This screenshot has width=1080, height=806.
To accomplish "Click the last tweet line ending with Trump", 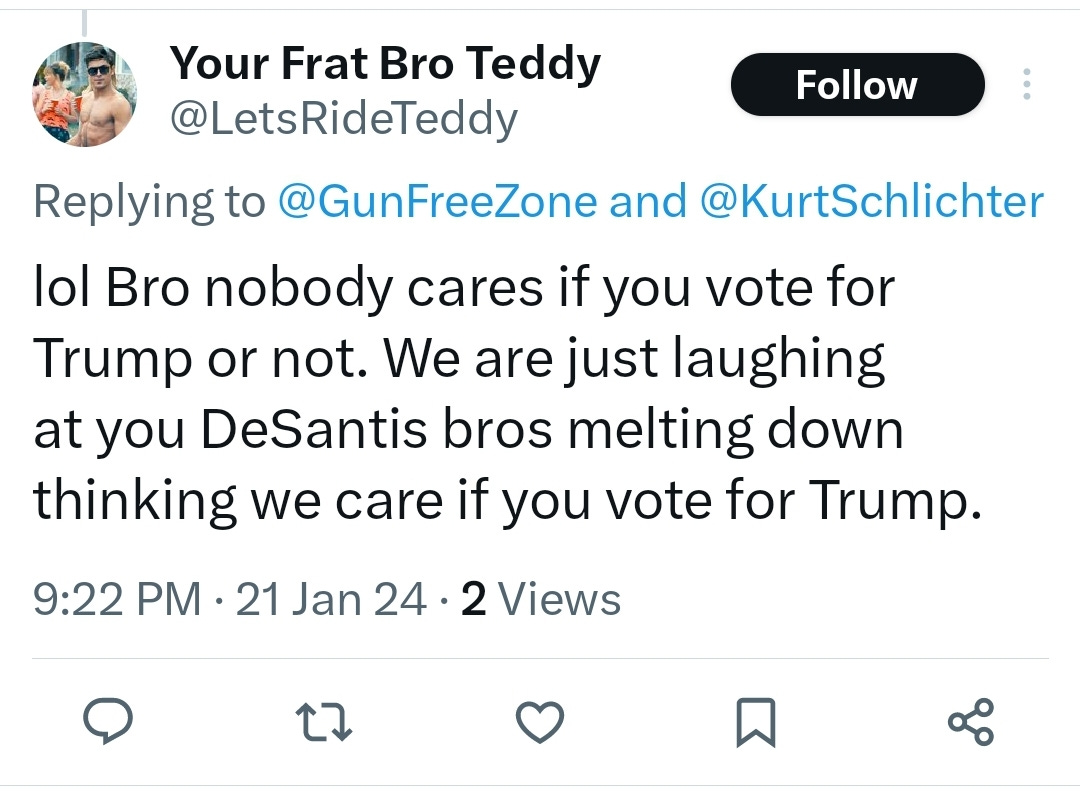I will click(507, 500).
